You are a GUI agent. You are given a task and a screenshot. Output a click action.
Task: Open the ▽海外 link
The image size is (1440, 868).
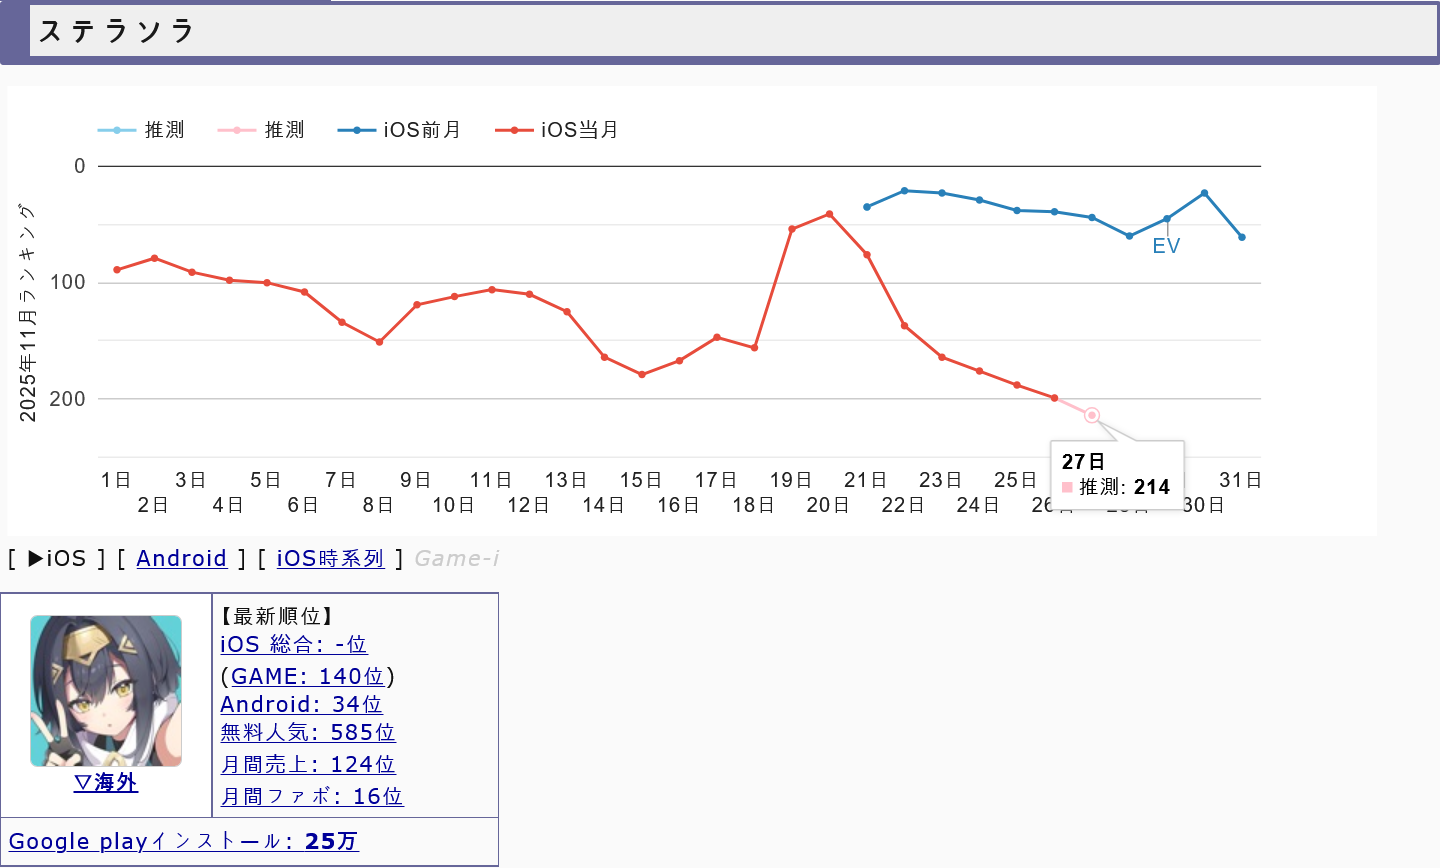pyautogui.click(x=106, y=782)
